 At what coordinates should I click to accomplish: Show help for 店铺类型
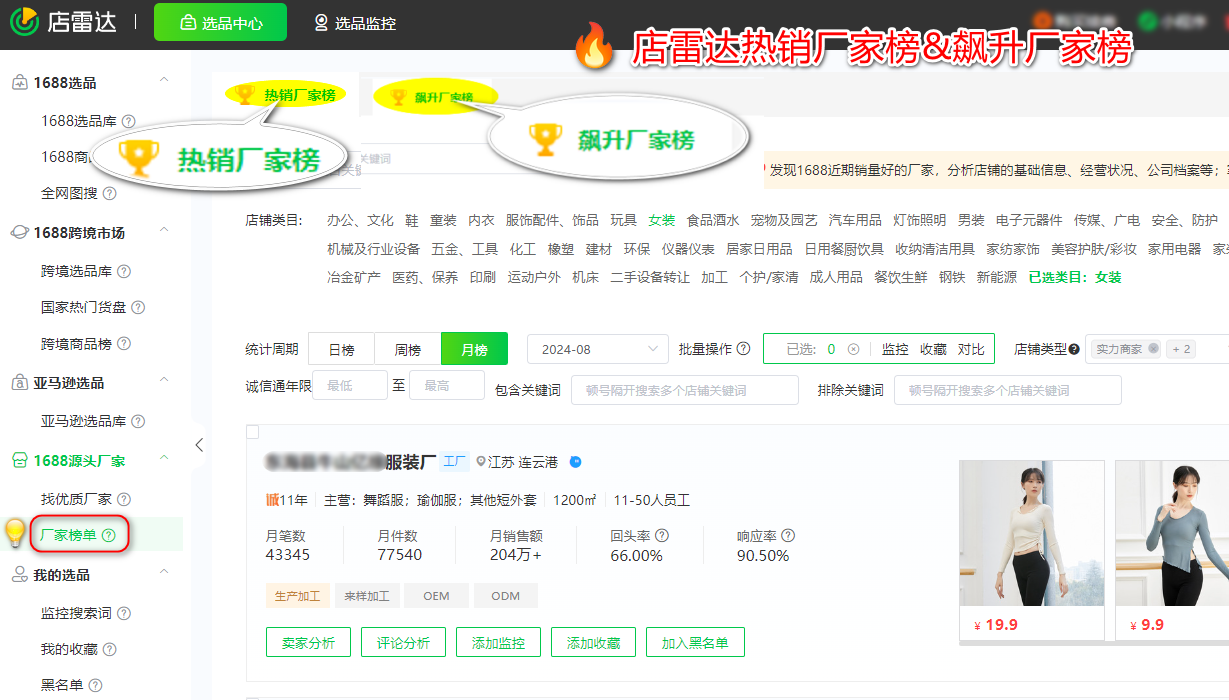pyautogui.click(x=1074, y=350)
